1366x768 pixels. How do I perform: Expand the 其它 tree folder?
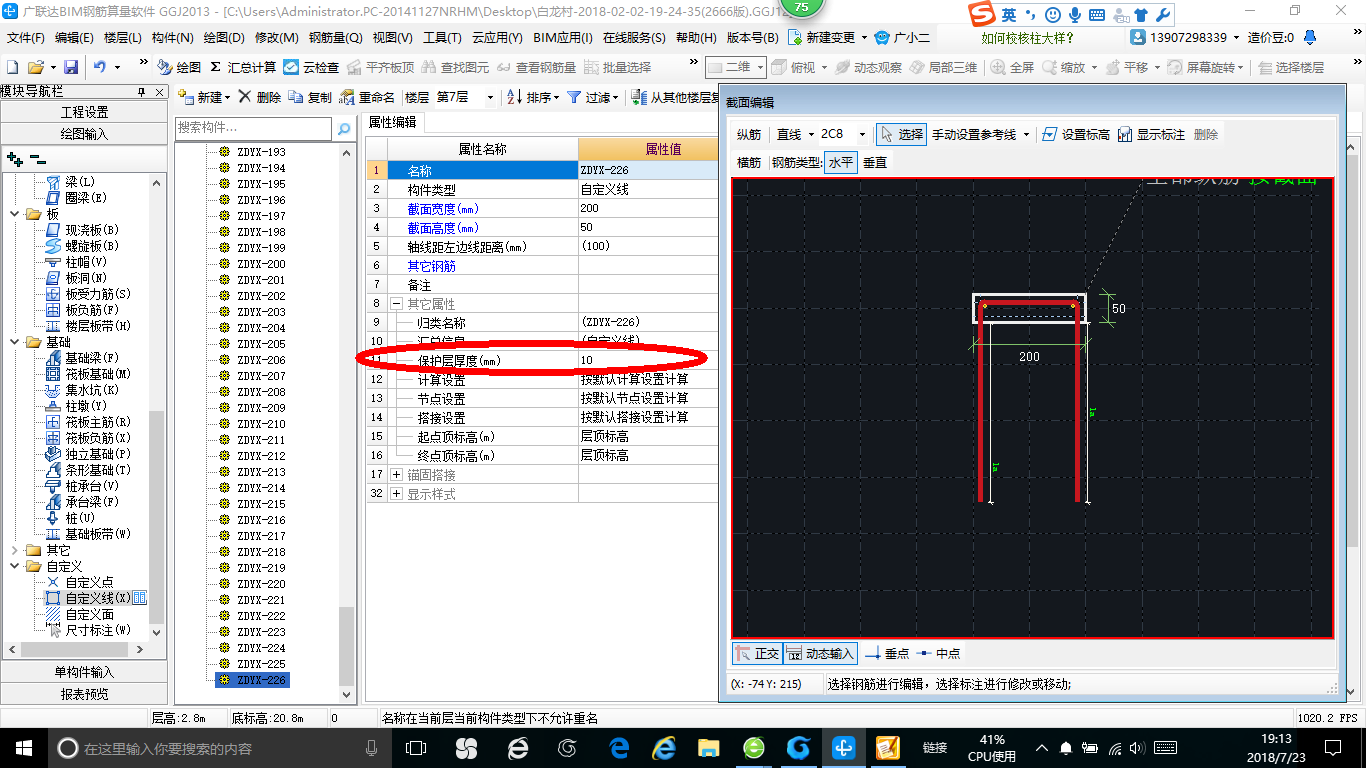tap(14, 550)
